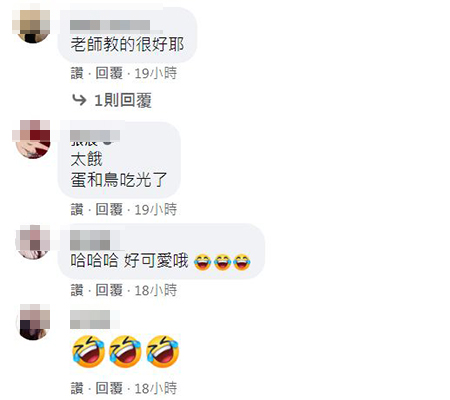This screenshot has height=400, width=450.
Task: Reply to the comment 老師教的很好耶
Action: 109,73
